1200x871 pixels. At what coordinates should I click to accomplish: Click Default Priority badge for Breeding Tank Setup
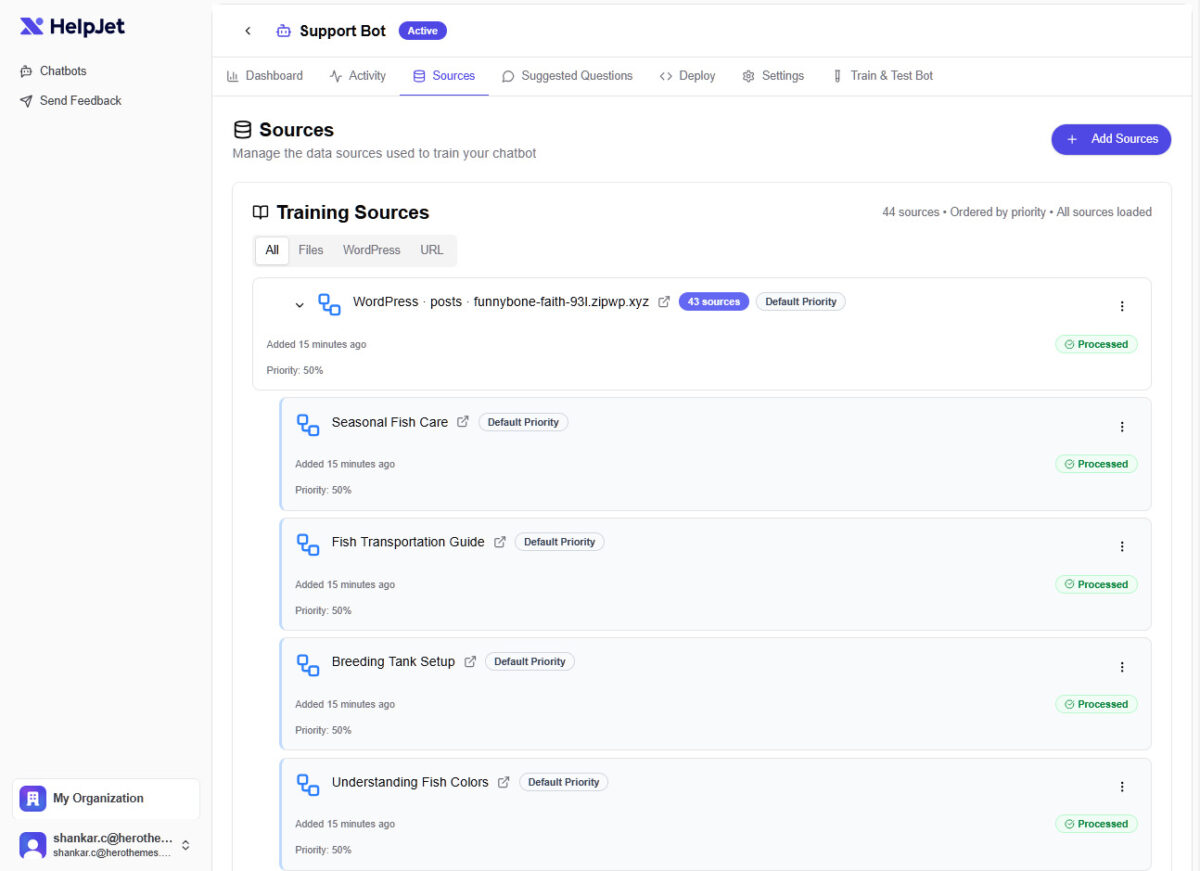point(530,662)
